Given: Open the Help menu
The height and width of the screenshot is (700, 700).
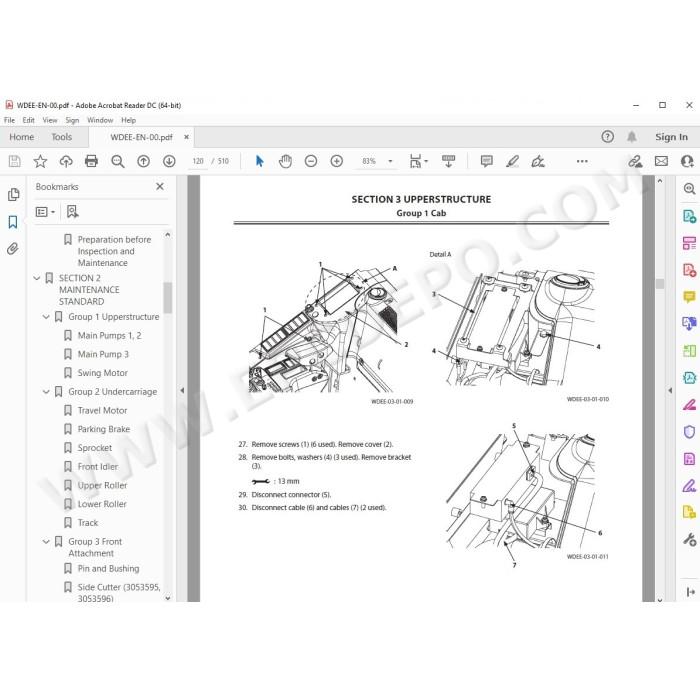Looking at the screenshot, I should (x=129, y=120).
